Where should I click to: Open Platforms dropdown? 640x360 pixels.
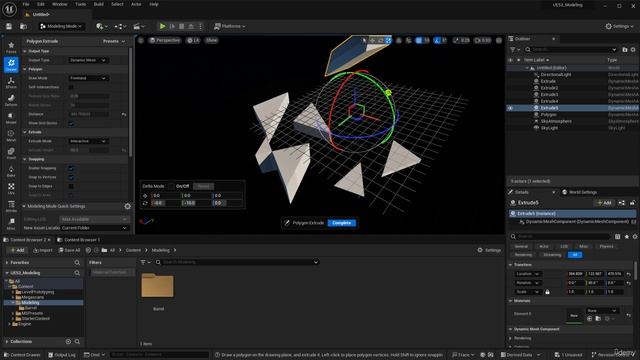point(230,26)
